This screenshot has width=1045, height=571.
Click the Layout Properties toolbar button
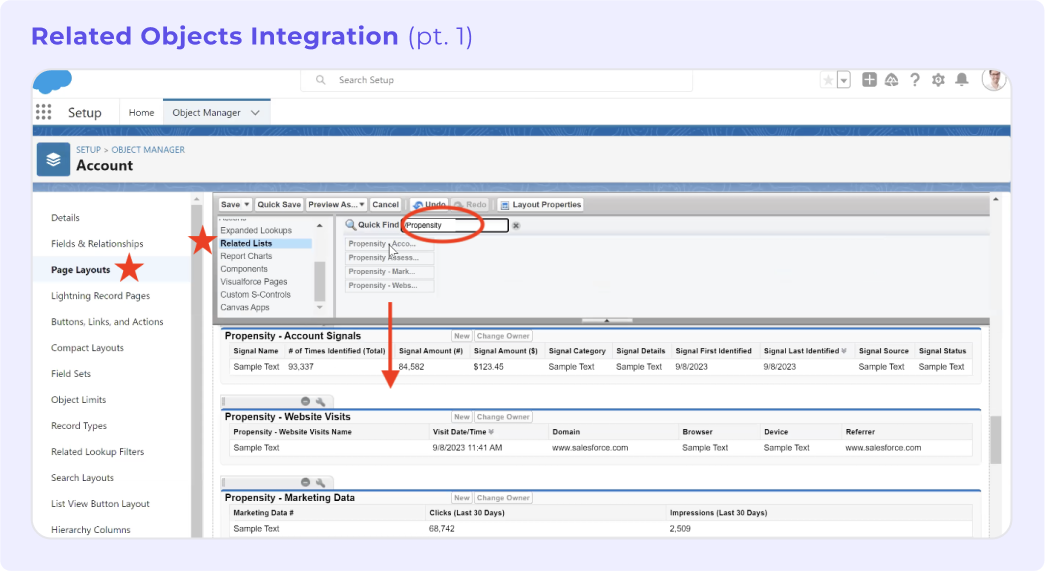coord(540,205)
